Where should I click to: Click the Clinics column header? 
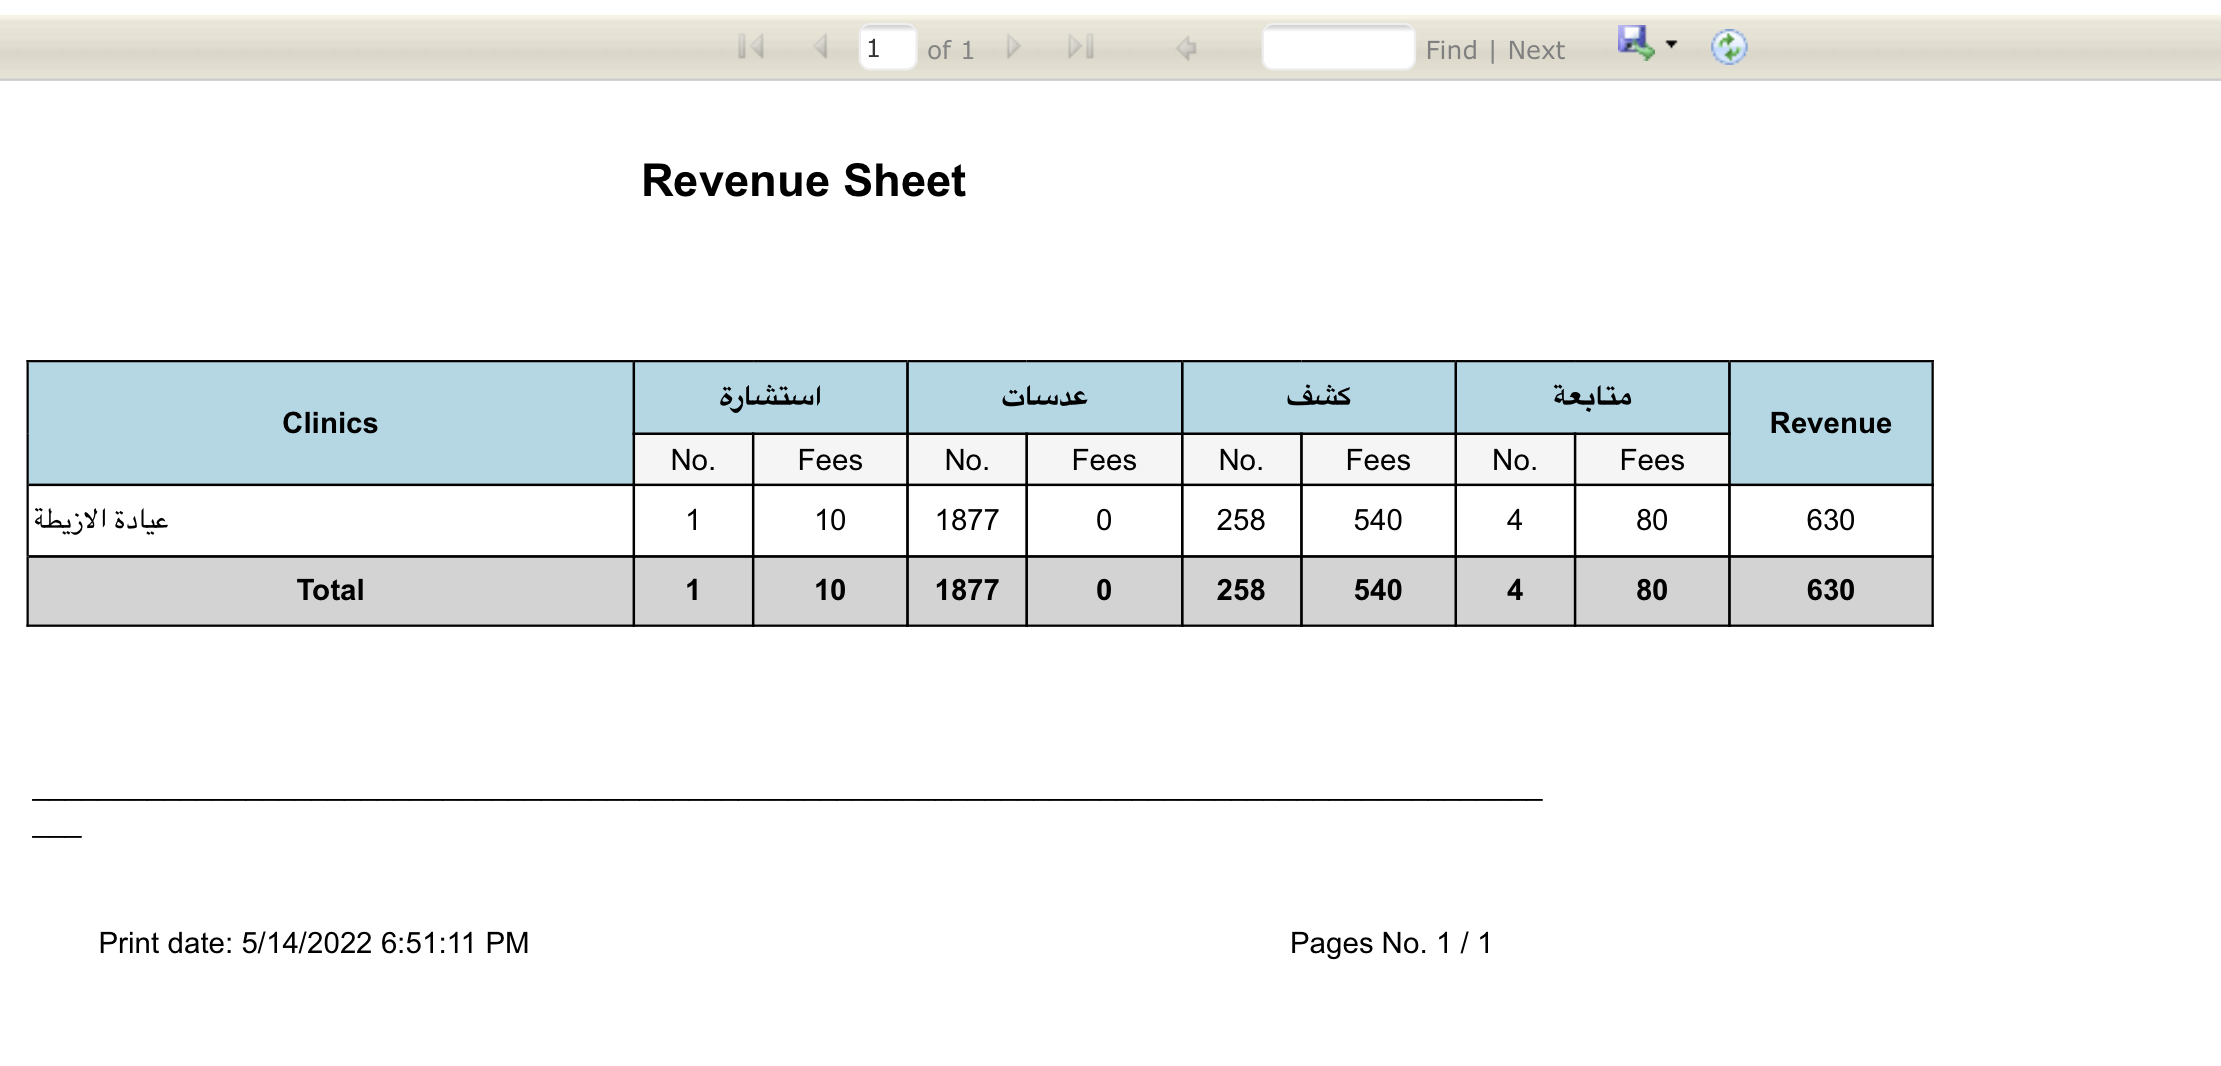click(330, 423)
